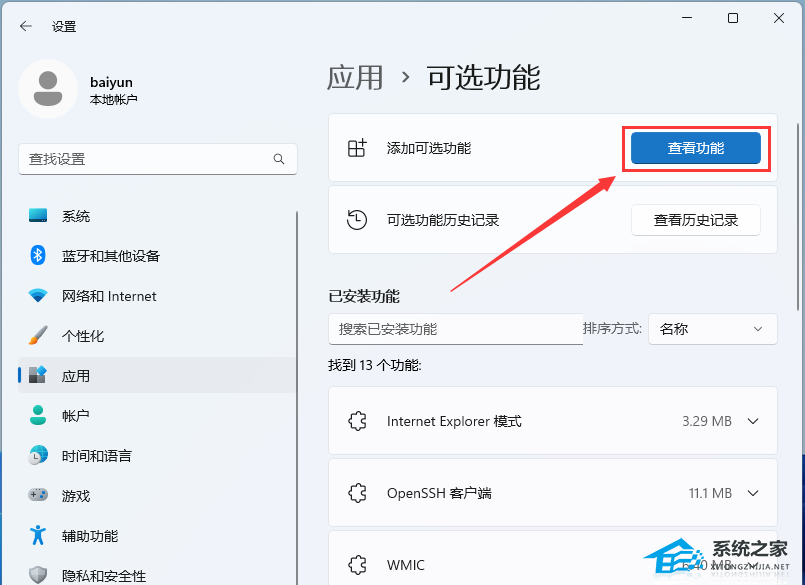Click the 添加可选功能 grid-plus icon
Image resolution: width=805 pixels, height=585 pixels.
coord(357,148)
